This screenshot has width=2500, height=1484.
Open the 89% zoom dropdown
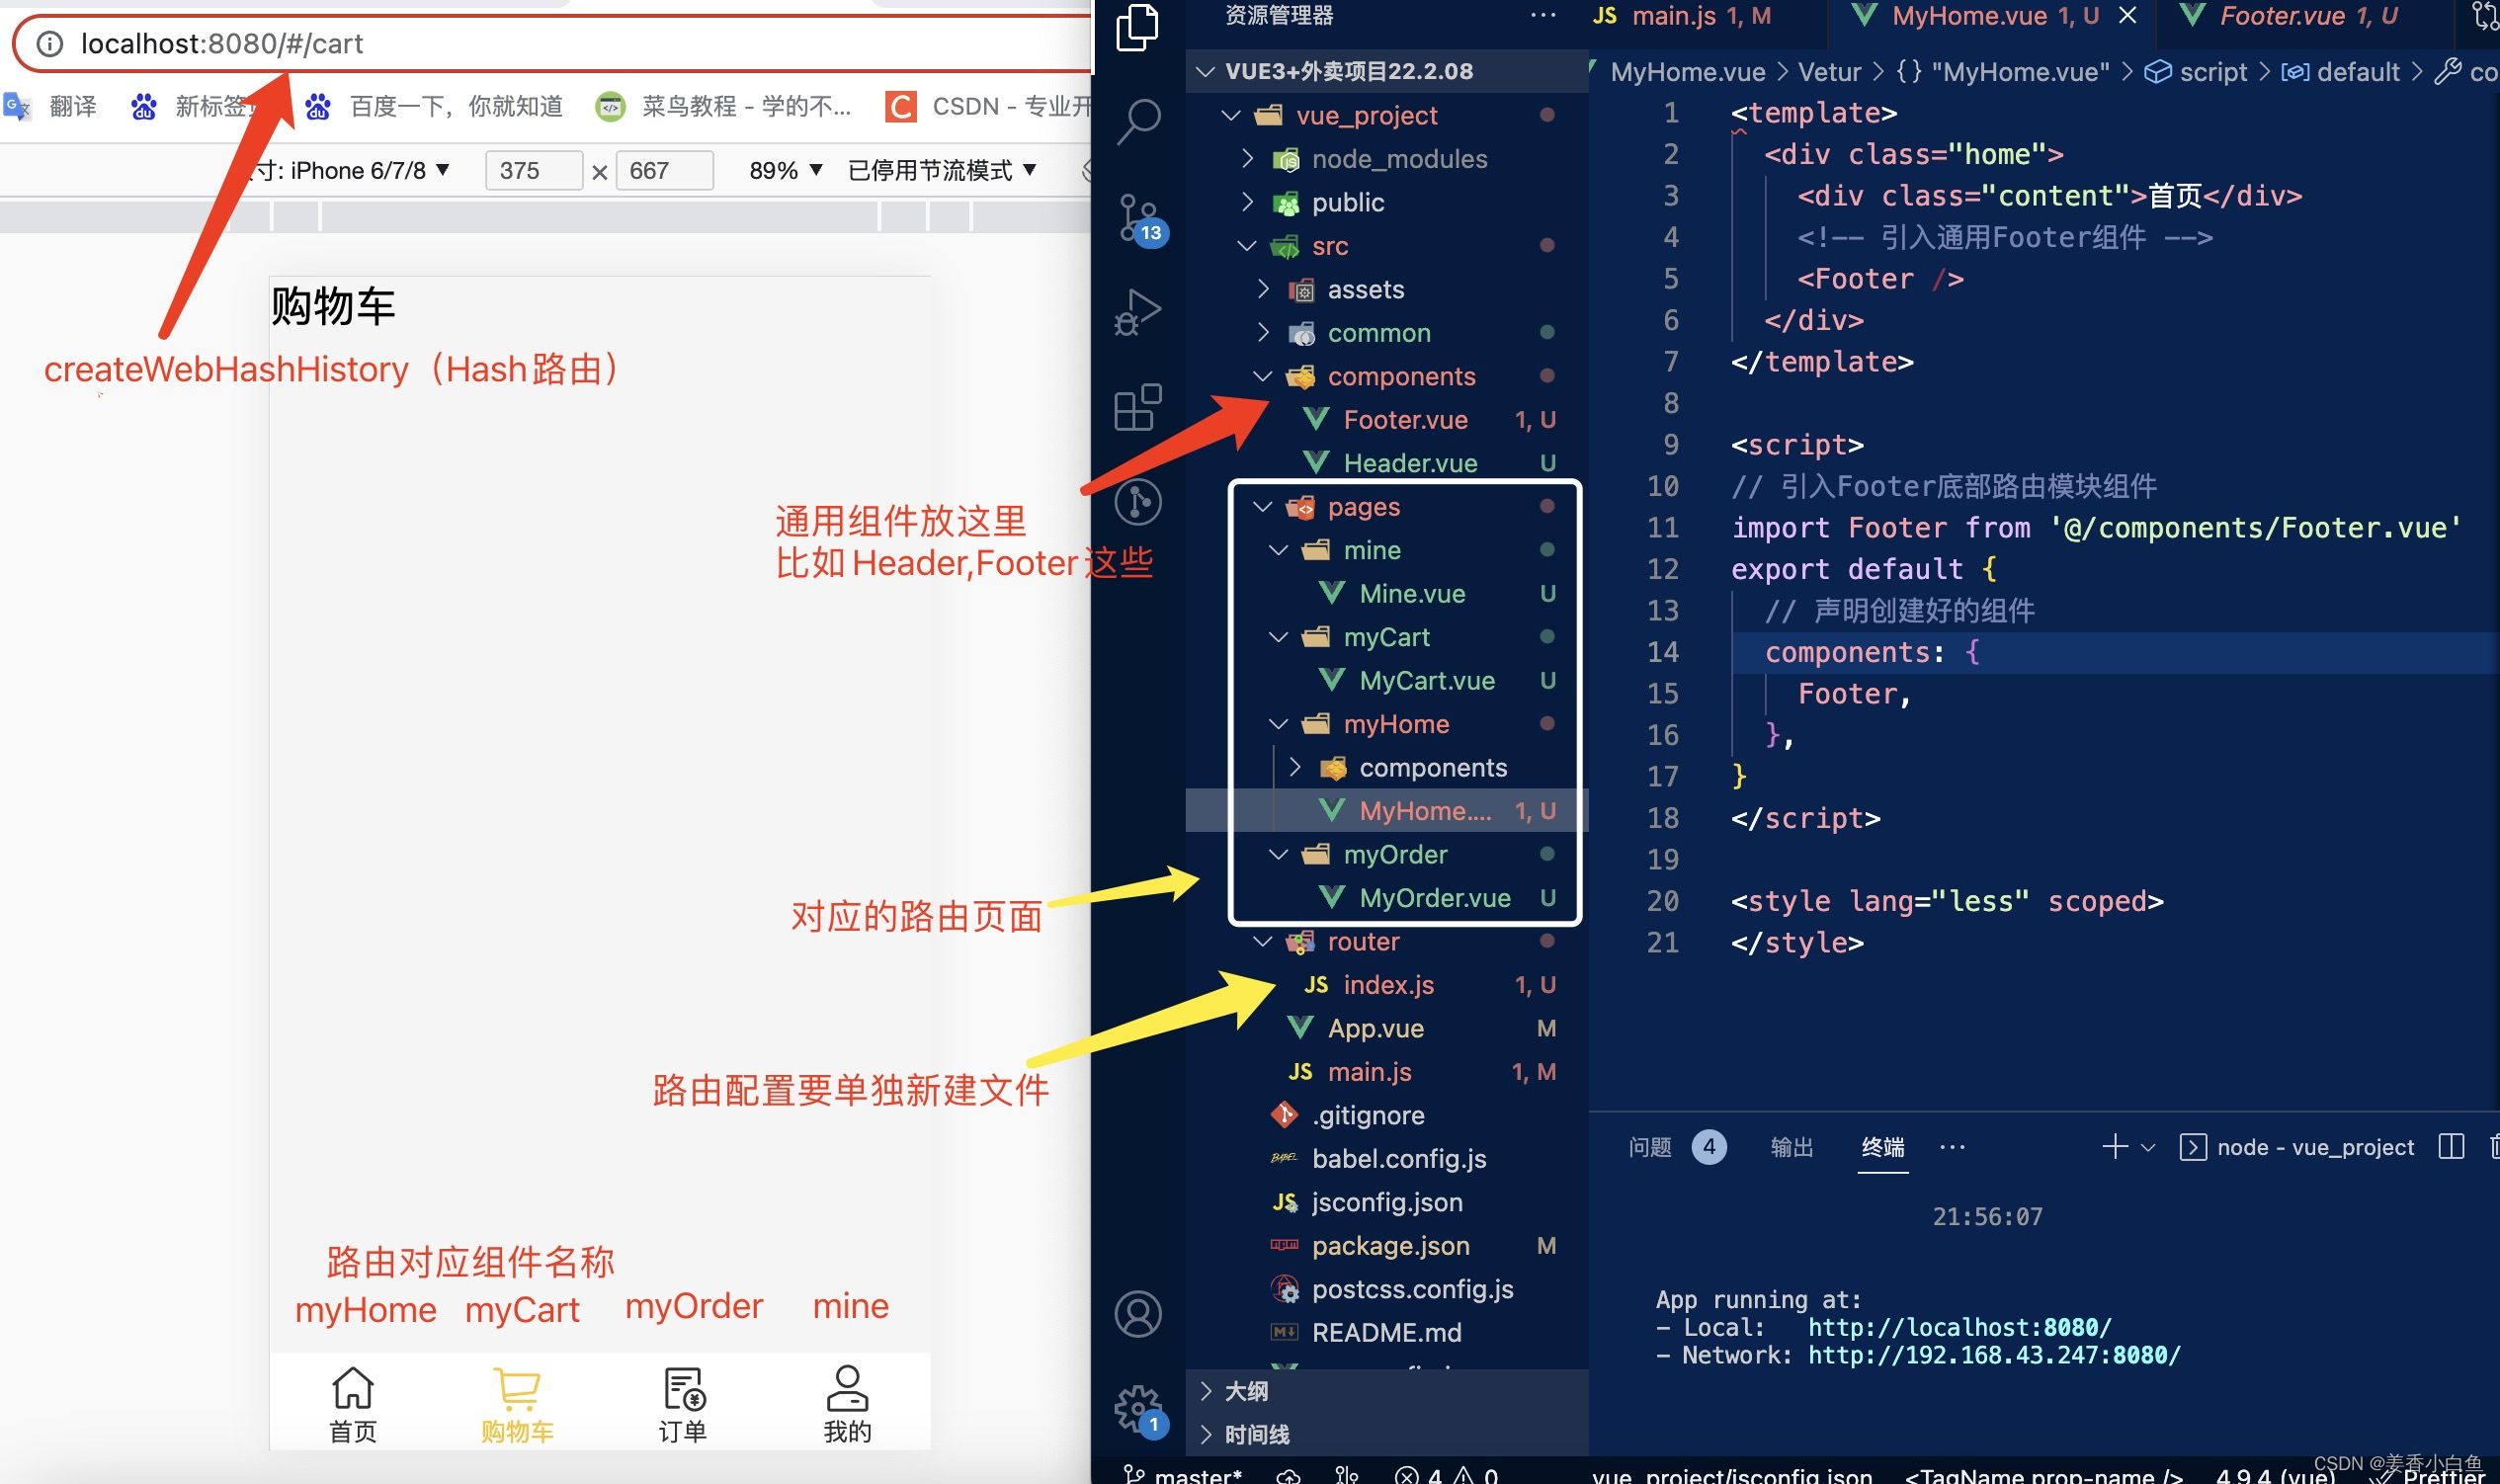pyautogui.click(x=786, y=170)
